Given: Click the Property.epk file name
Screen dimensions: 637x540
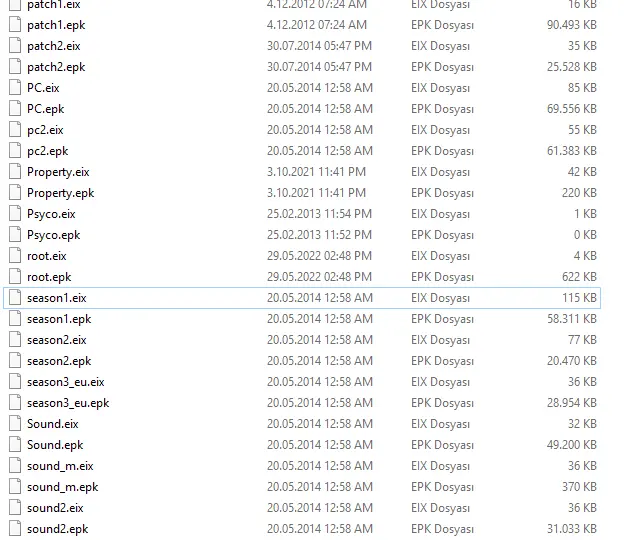Looking at the screenshot, I should (x=60, y=193).
